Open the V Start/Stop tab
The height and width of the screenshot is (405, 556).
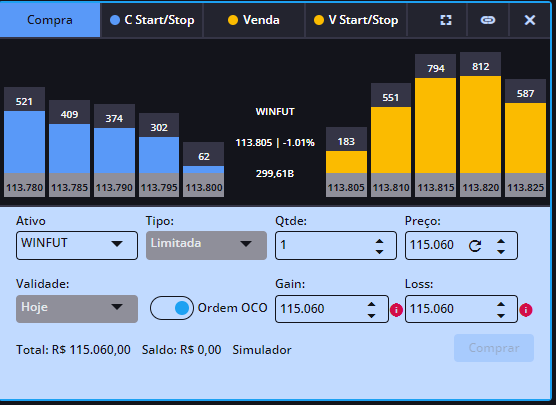(x=356, y=20)
